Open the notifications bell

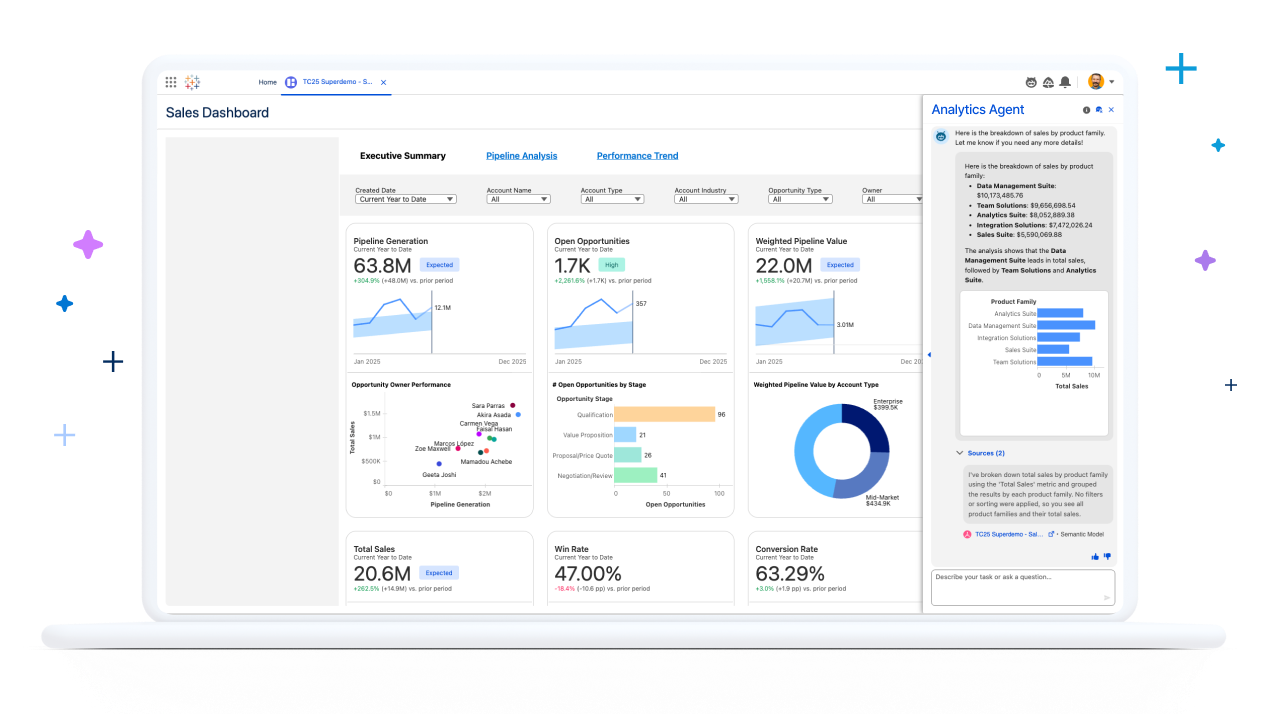1065,82
